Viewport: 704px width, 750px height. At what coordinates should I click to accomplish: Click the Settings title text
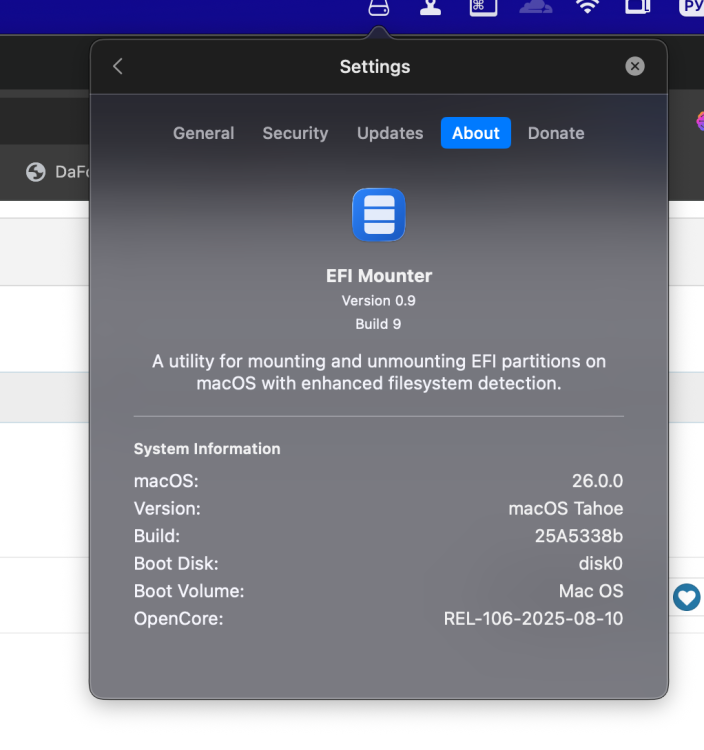pos(375,66)
